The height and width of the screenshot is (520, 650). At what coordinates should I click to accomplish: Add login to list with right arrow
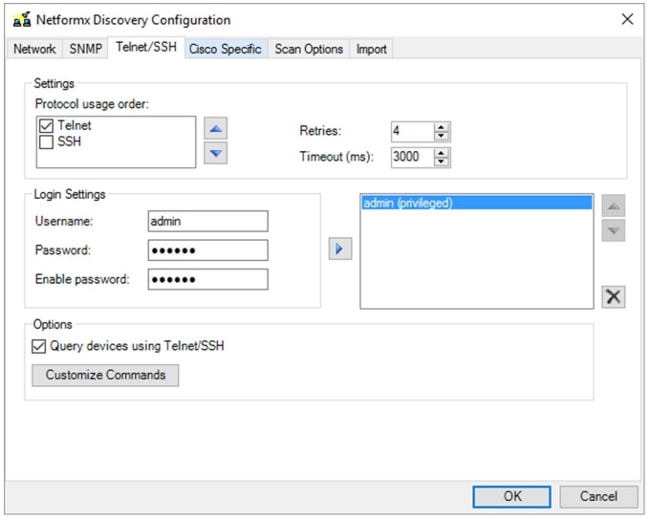340,249
